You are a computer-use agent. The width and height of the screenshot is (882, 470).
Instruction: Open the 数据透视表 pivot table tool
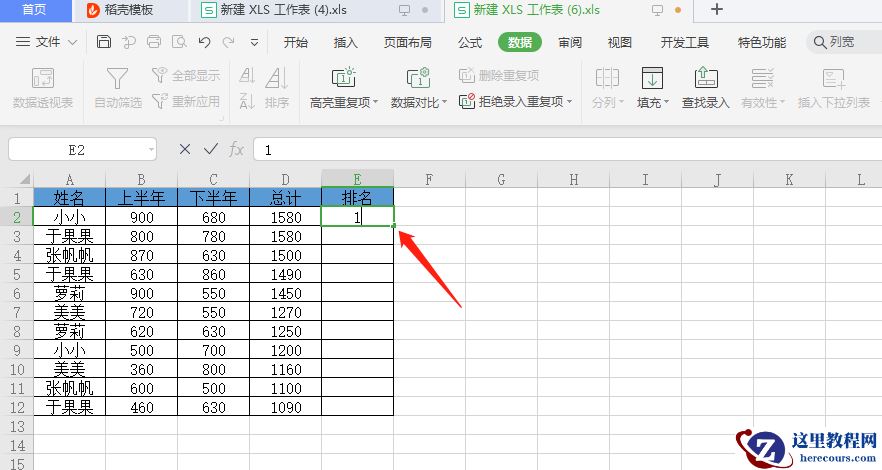coord(43,88)
